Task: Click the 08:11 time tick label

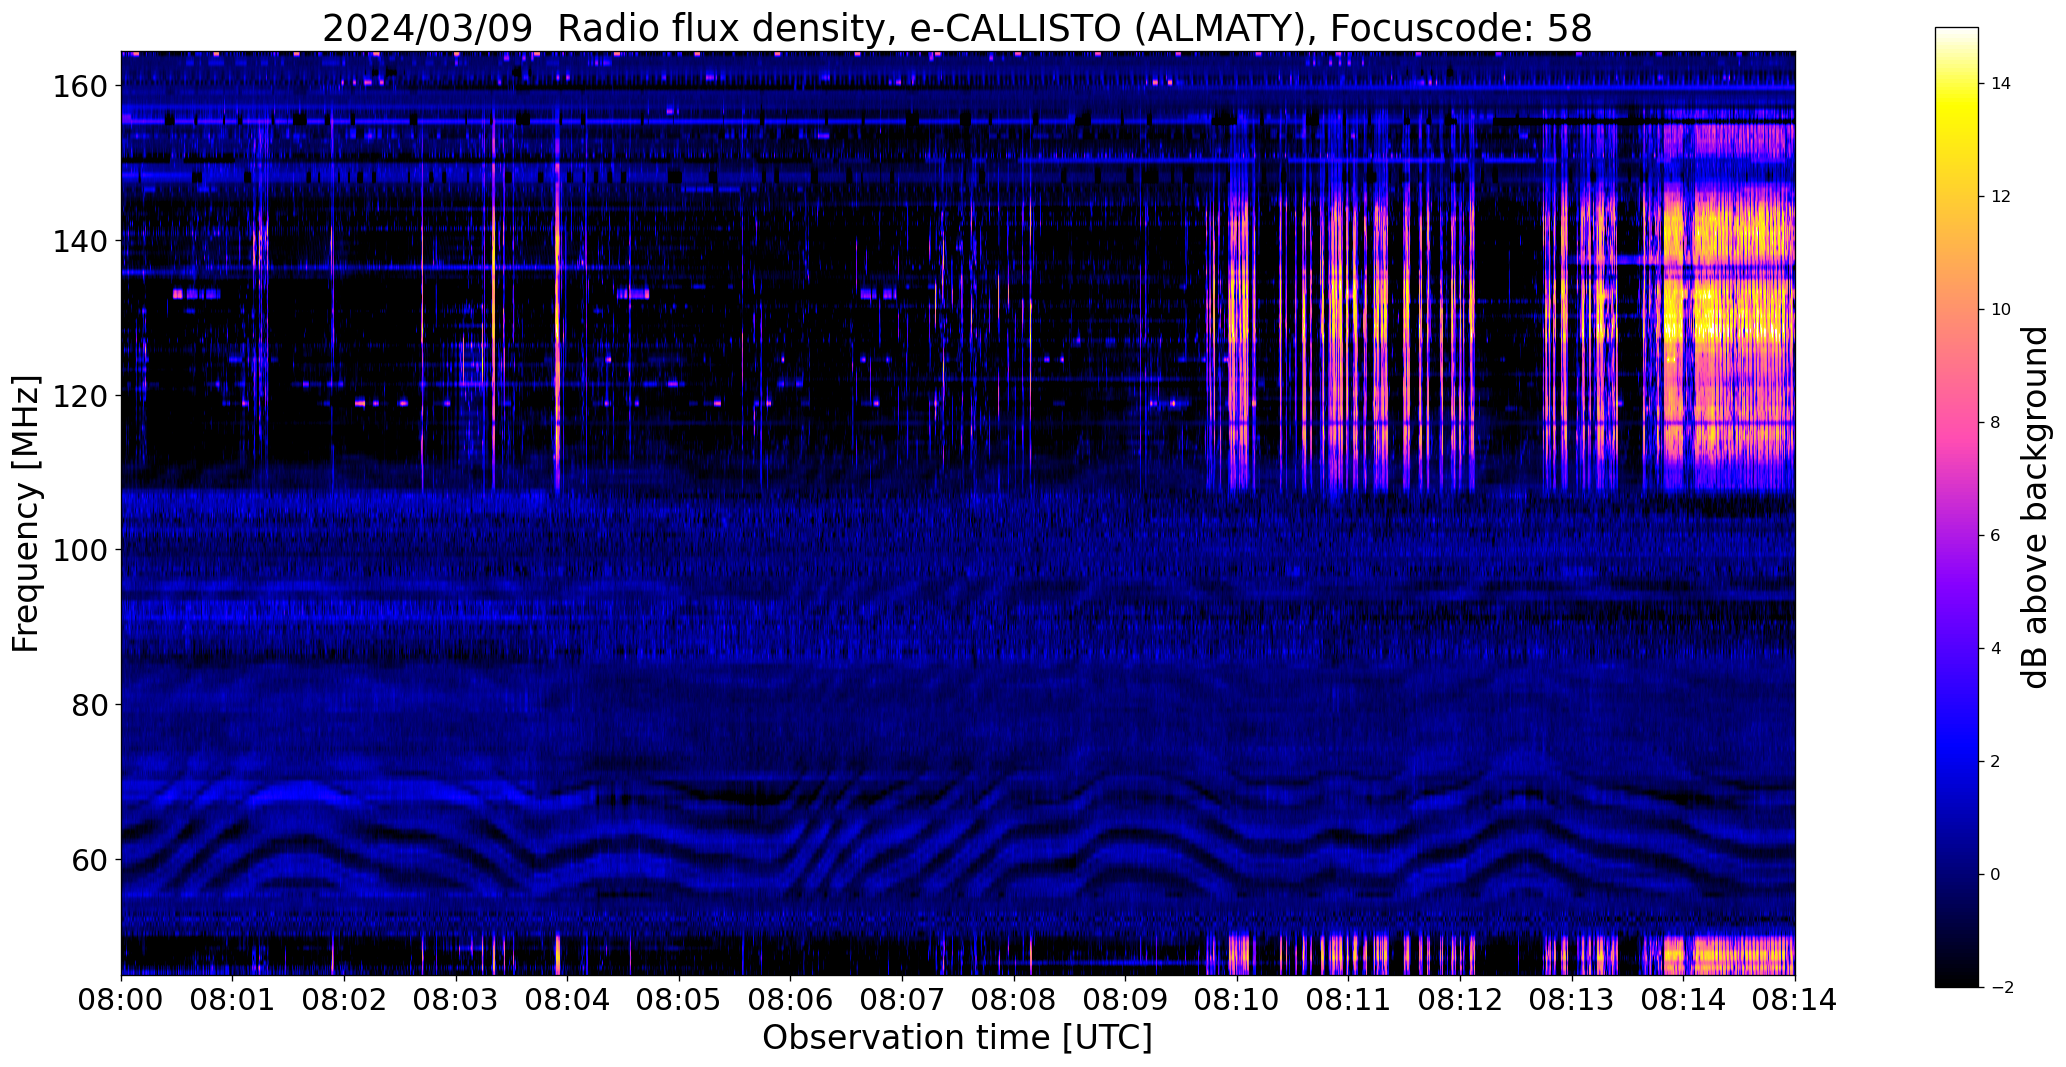Action: pos(1349,1001)
